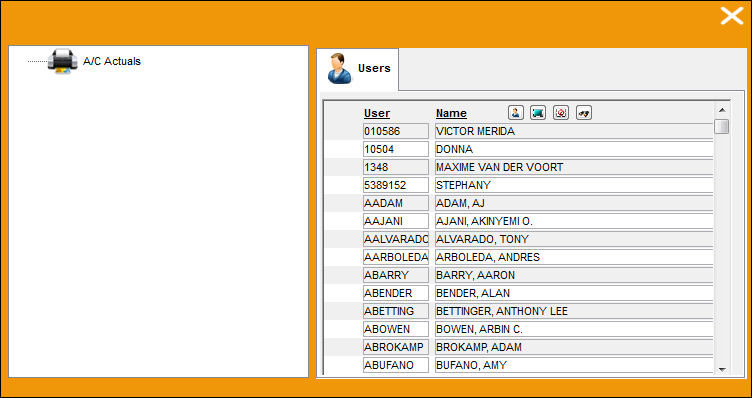Select name field BUFANO, AMY
The image size is (752, 398).
click(x=574, y=365)
